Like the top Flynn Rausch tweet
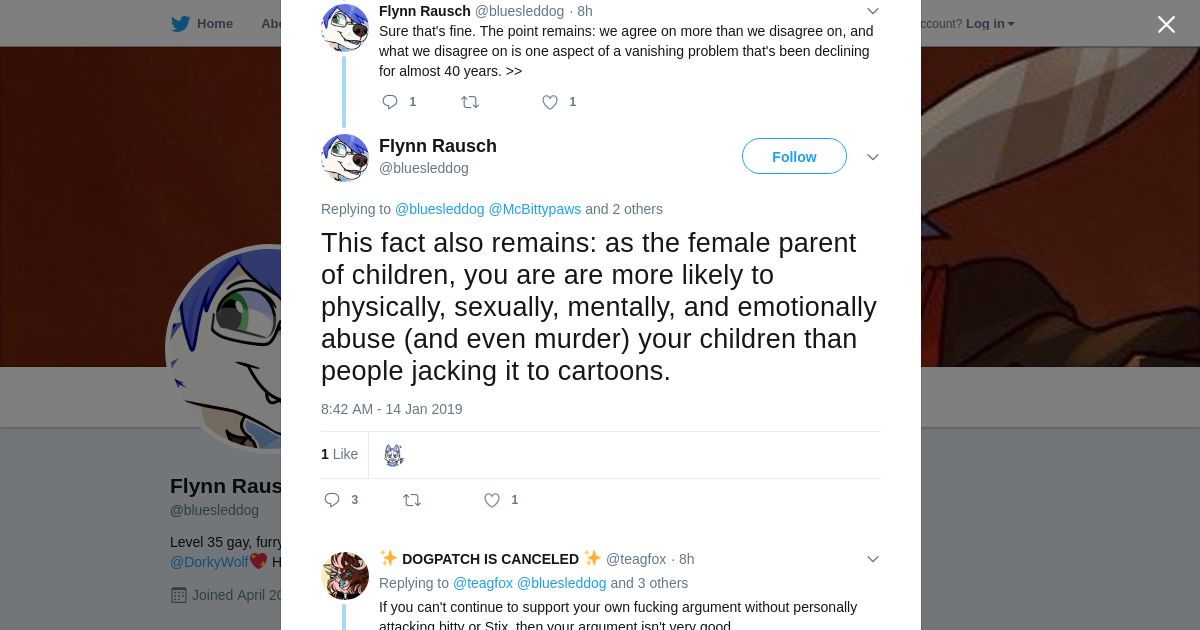 click(550, 102)
